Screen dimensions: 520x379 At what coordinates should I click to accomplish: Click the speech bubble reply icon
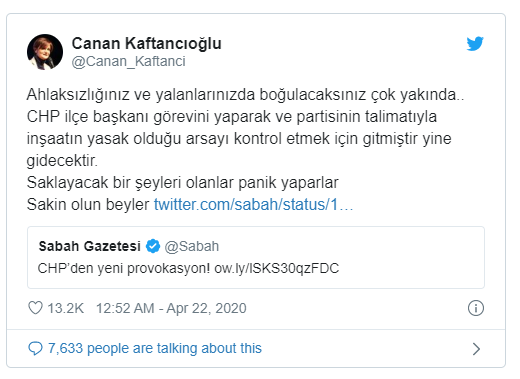35,349
